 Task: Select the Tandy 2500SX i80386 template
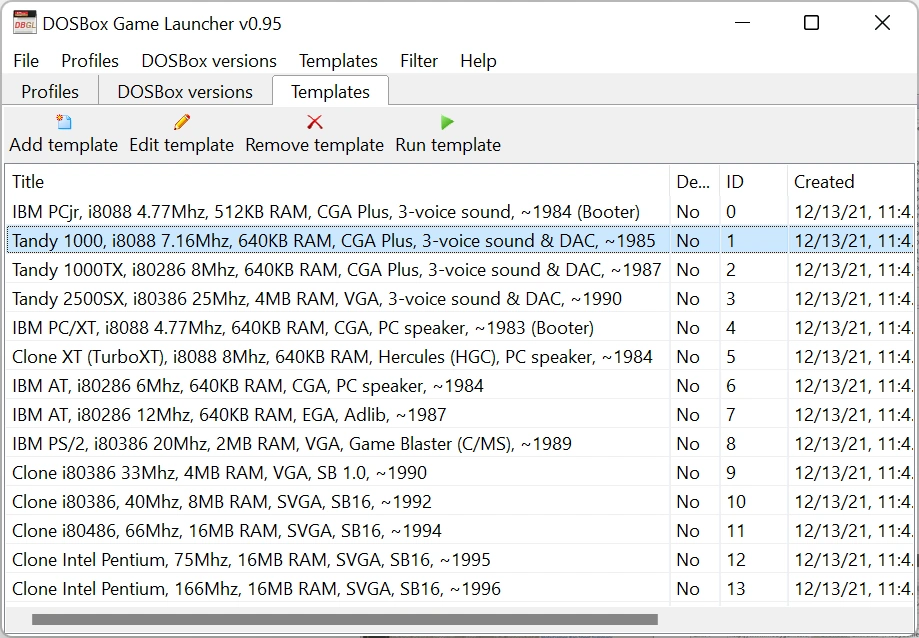click(316, 299)
